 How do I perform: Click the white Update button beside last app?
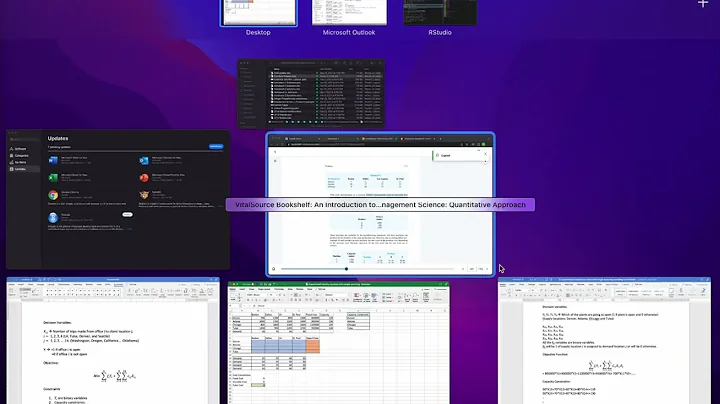(127, 214)
